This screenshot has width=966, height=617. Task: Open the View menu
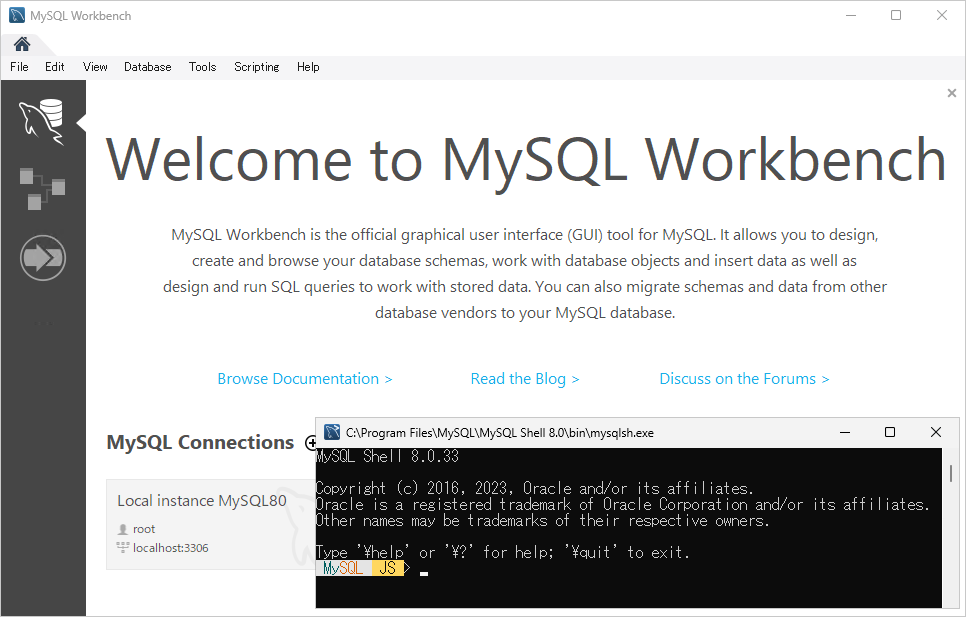pyautogui.click(x=95, y=67)
